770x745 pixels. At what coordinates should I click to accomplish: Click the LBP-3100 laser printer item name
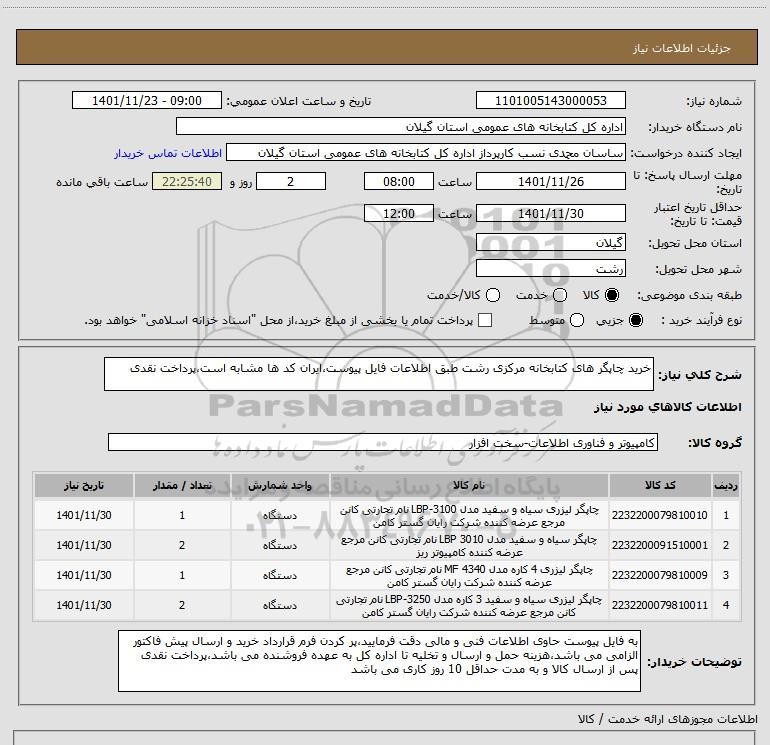[469, 516]
